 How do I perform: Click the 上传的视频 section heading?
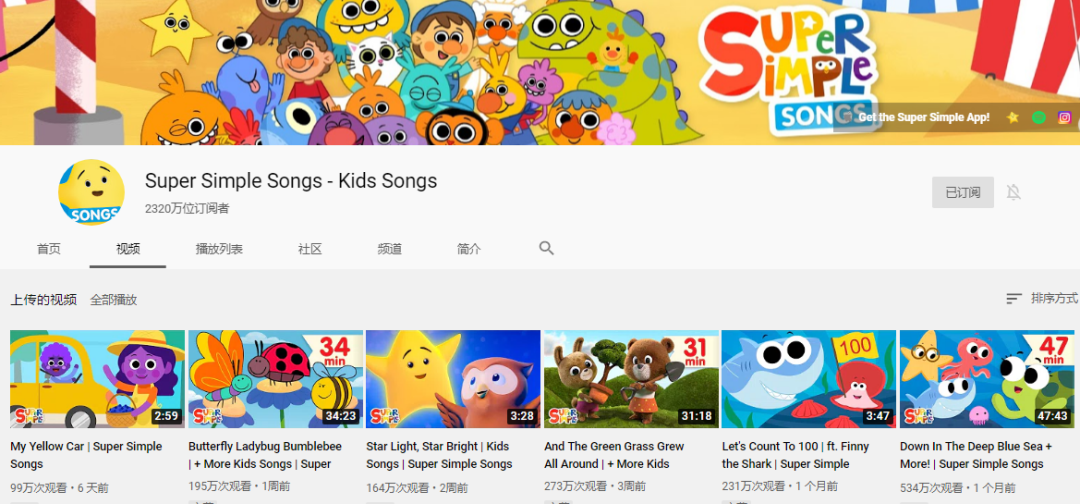tap(43, 300)
